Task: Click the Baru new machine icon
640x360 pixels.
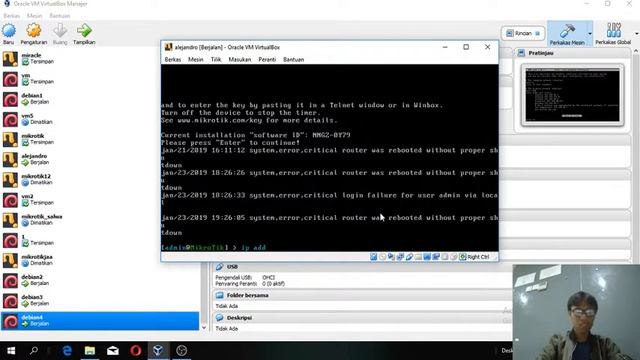Action: point(9,31)
